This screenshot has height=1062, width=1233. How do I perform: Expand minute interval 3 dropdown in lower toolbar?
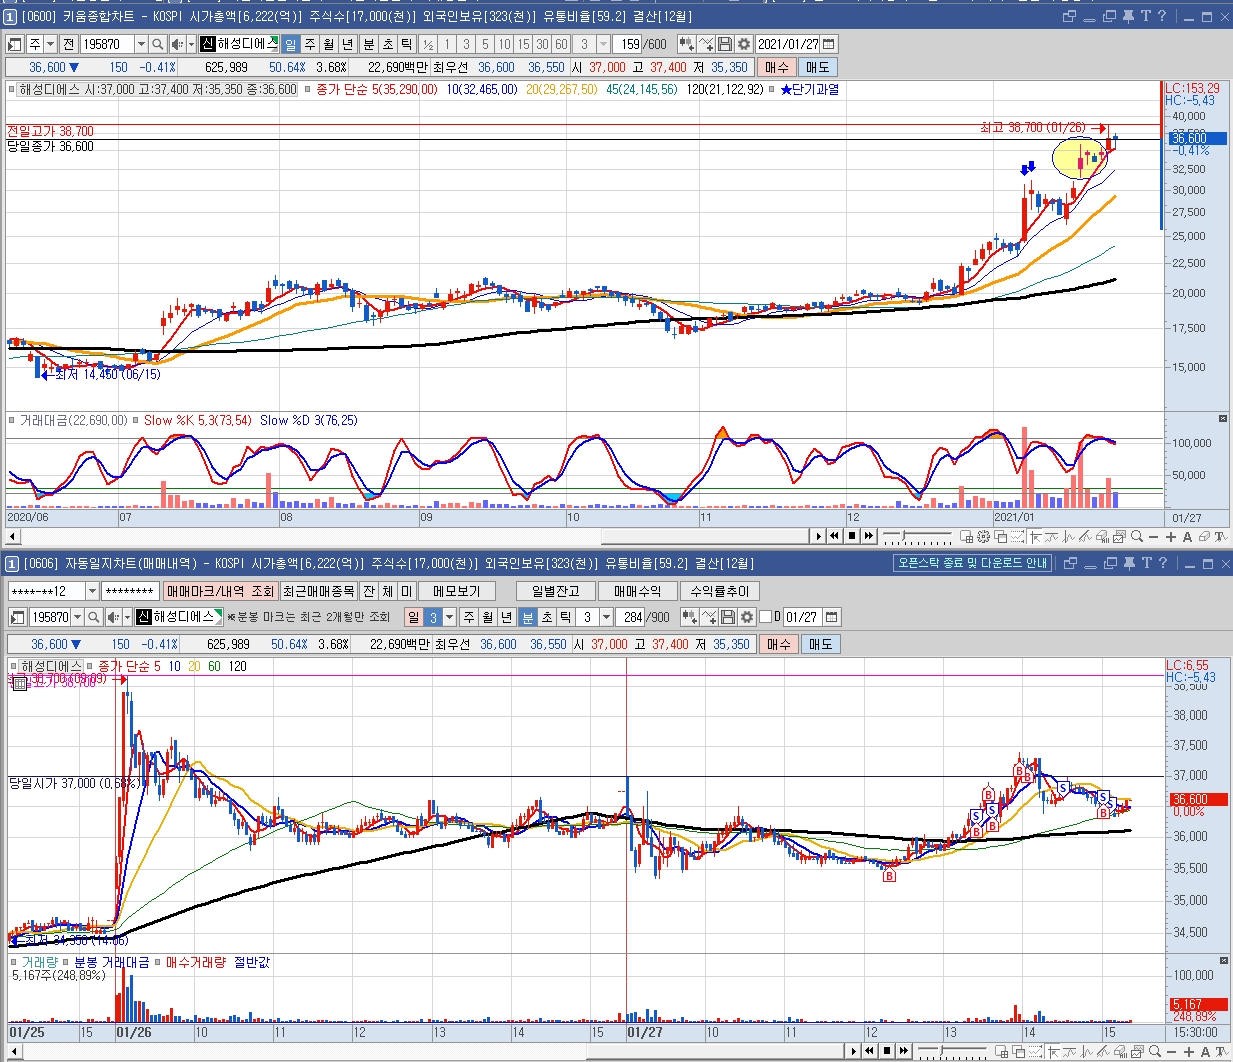(x=605, y=617)
